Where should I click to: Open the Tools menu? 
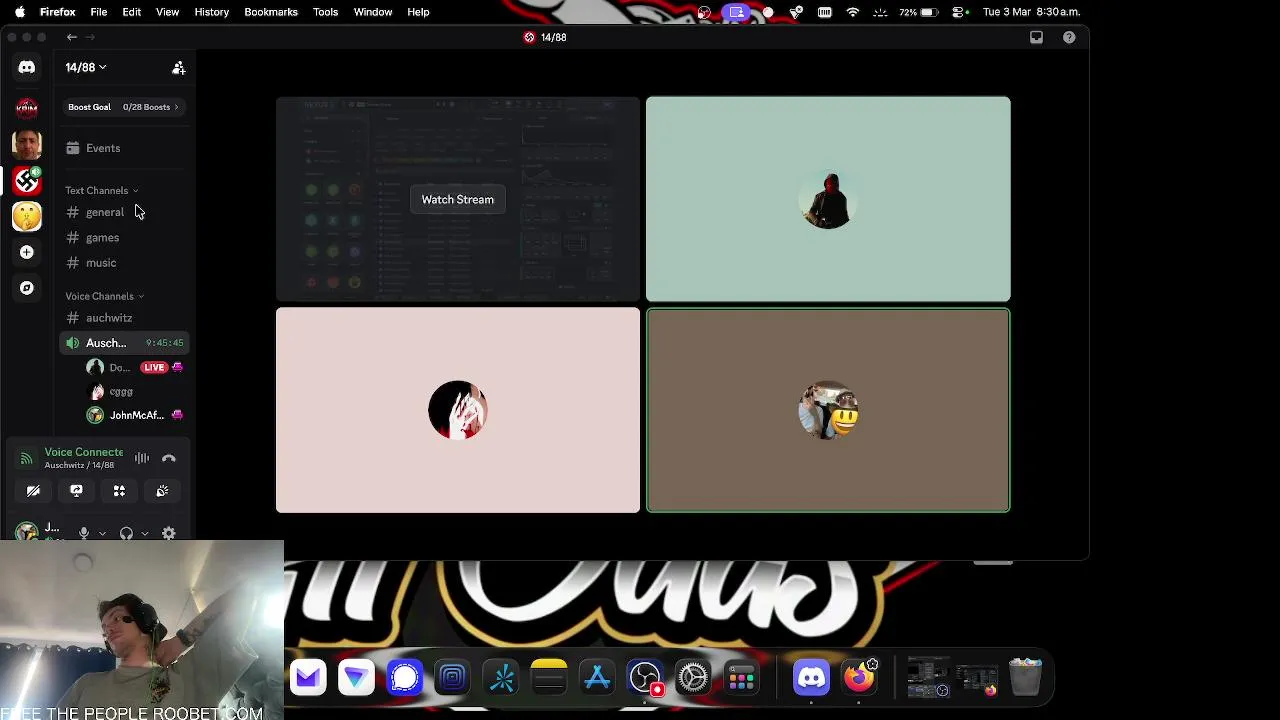pyautogui.click(x=325, y=12)
